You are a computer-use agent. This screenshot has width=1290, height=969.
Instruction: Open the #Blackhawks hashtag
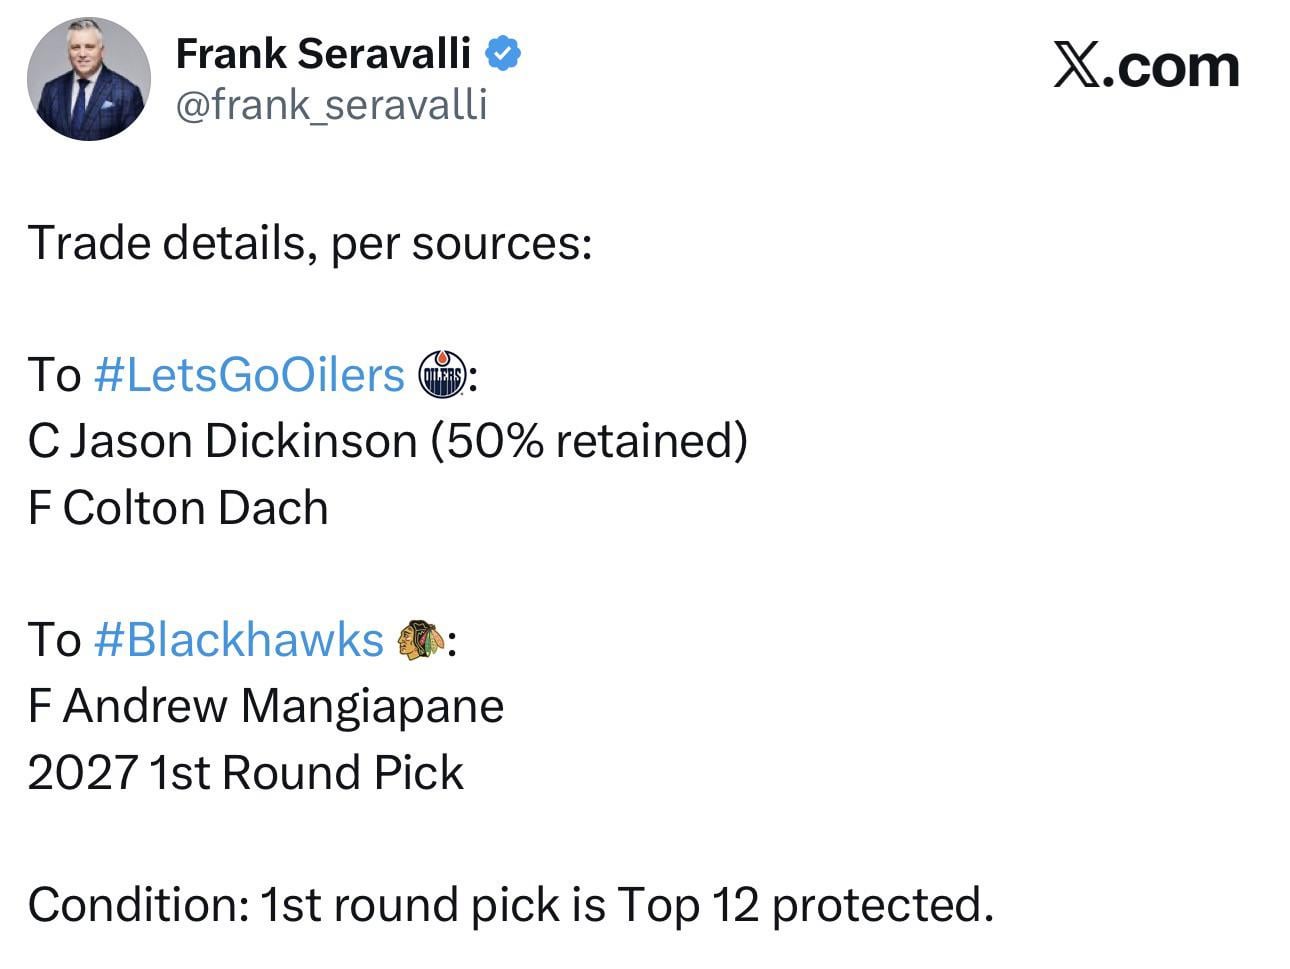click(239, 640)
